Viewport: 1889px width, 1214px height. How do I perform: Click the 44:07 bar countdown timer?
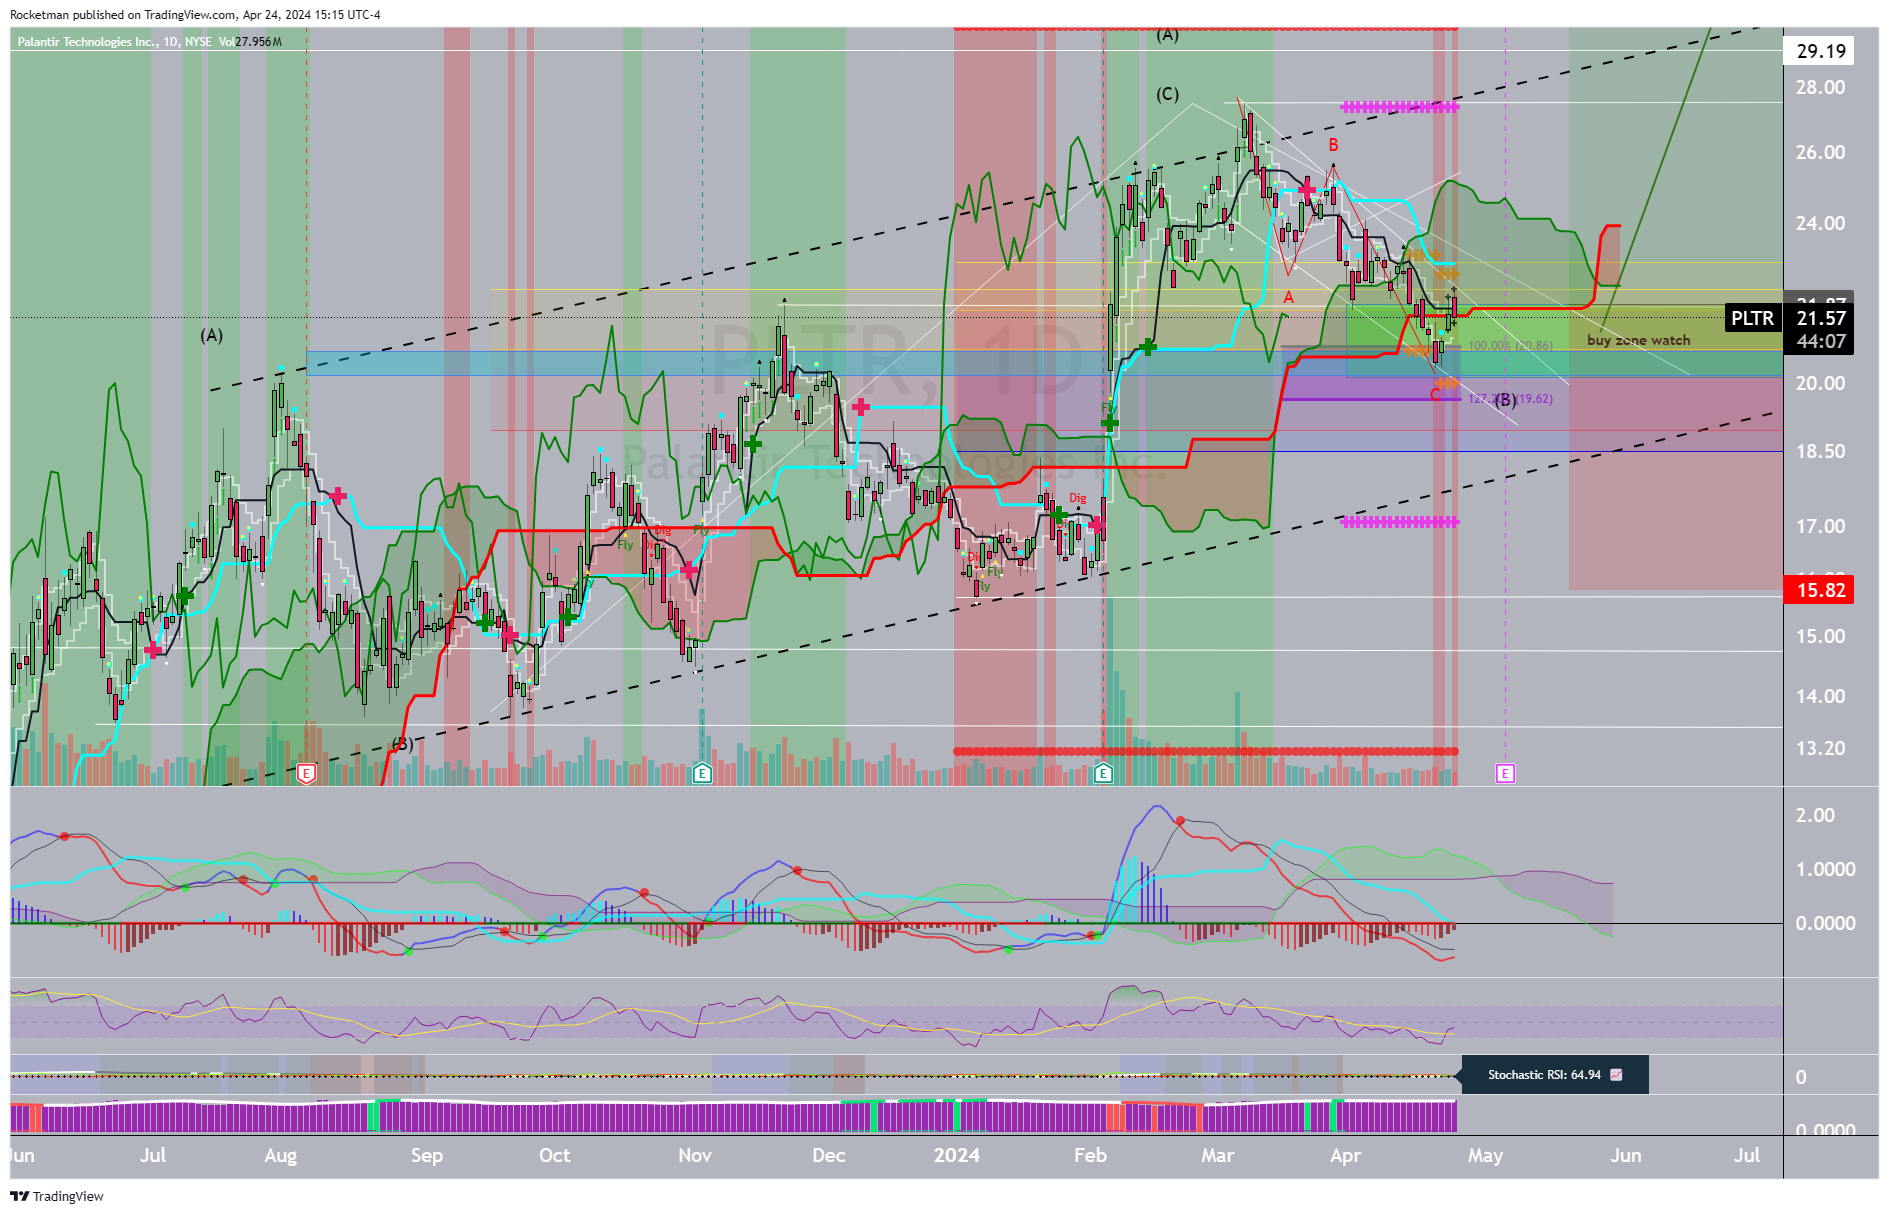[x=1821, y=341]
